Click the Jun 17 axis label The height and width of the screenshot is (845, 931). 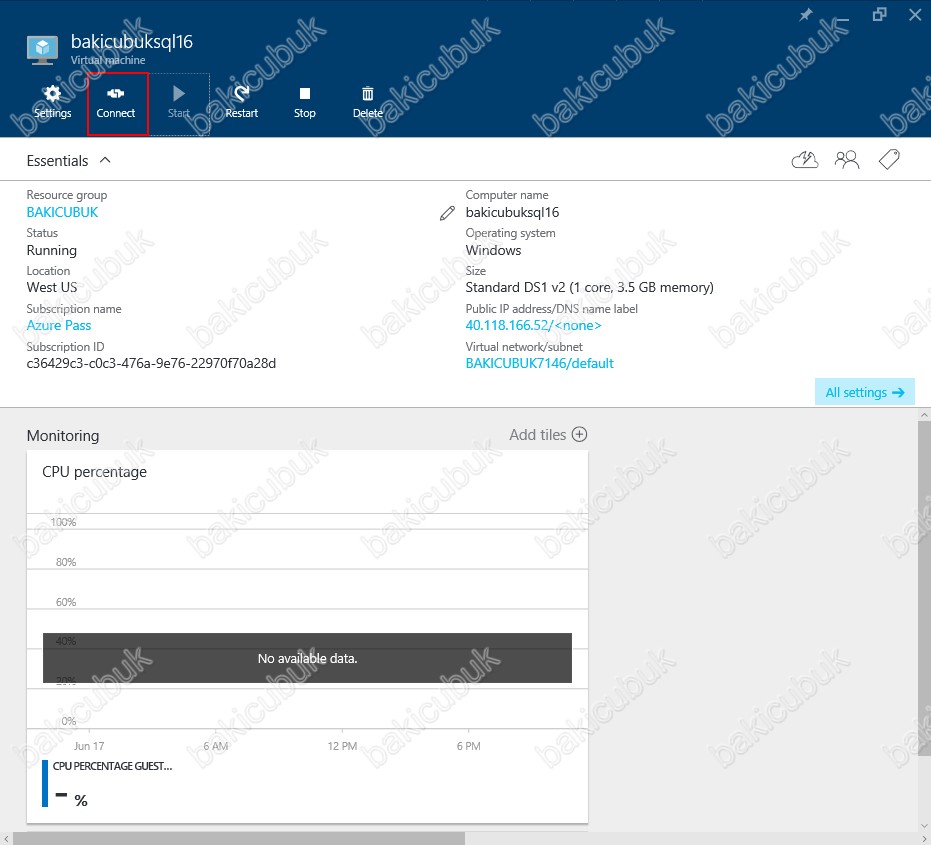[x=88, y=746]
